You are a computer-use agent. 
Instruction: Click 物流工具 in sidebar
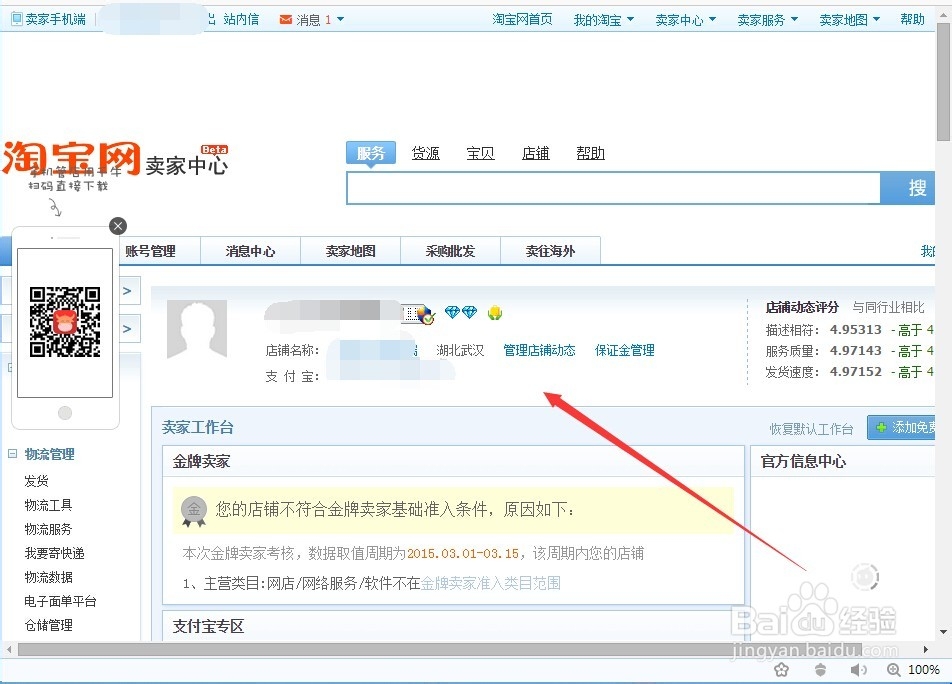(48, 505)
